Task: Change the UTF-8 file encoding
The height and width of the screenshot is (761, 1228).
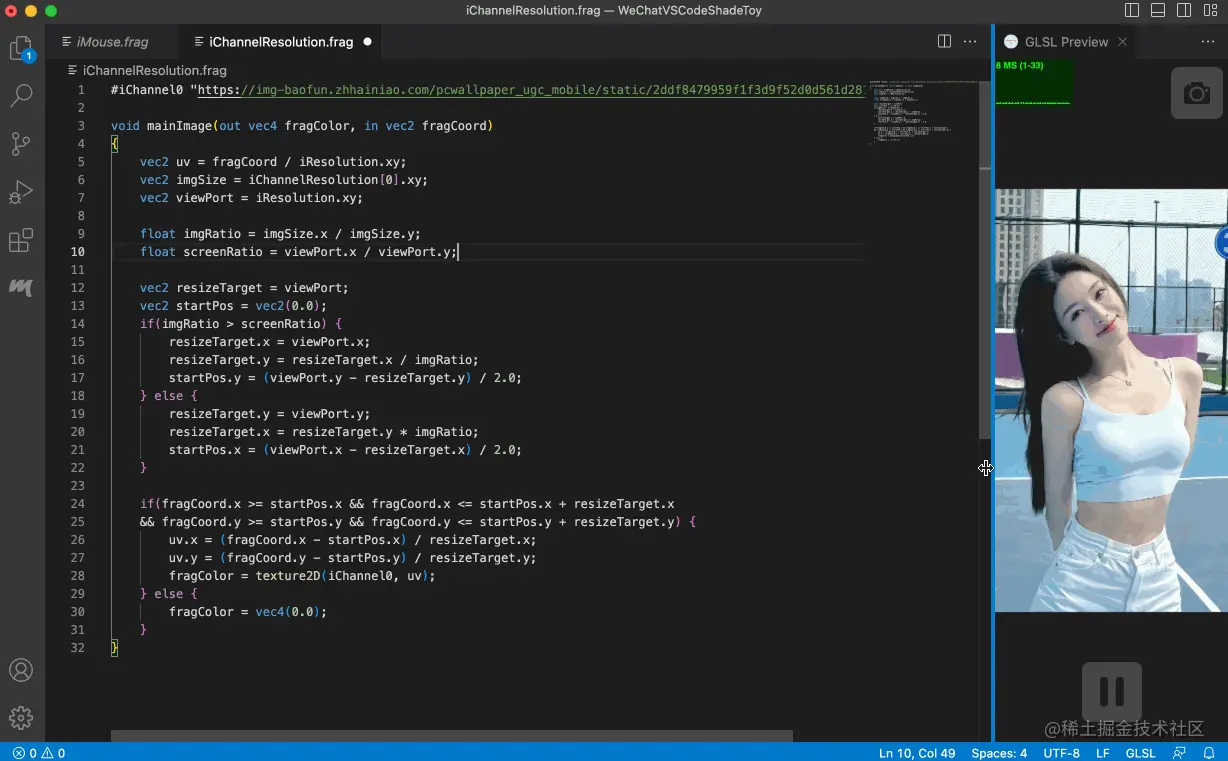Action: (1061, 753)
